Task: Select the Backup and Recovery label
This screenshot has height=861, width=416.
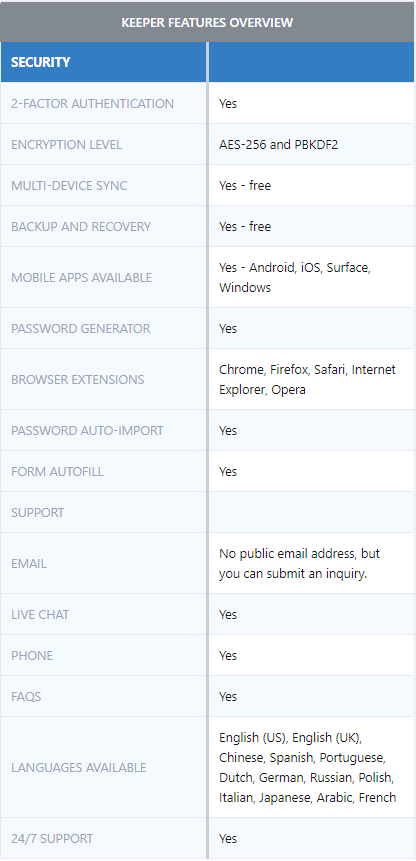Action: pos(81,226)
